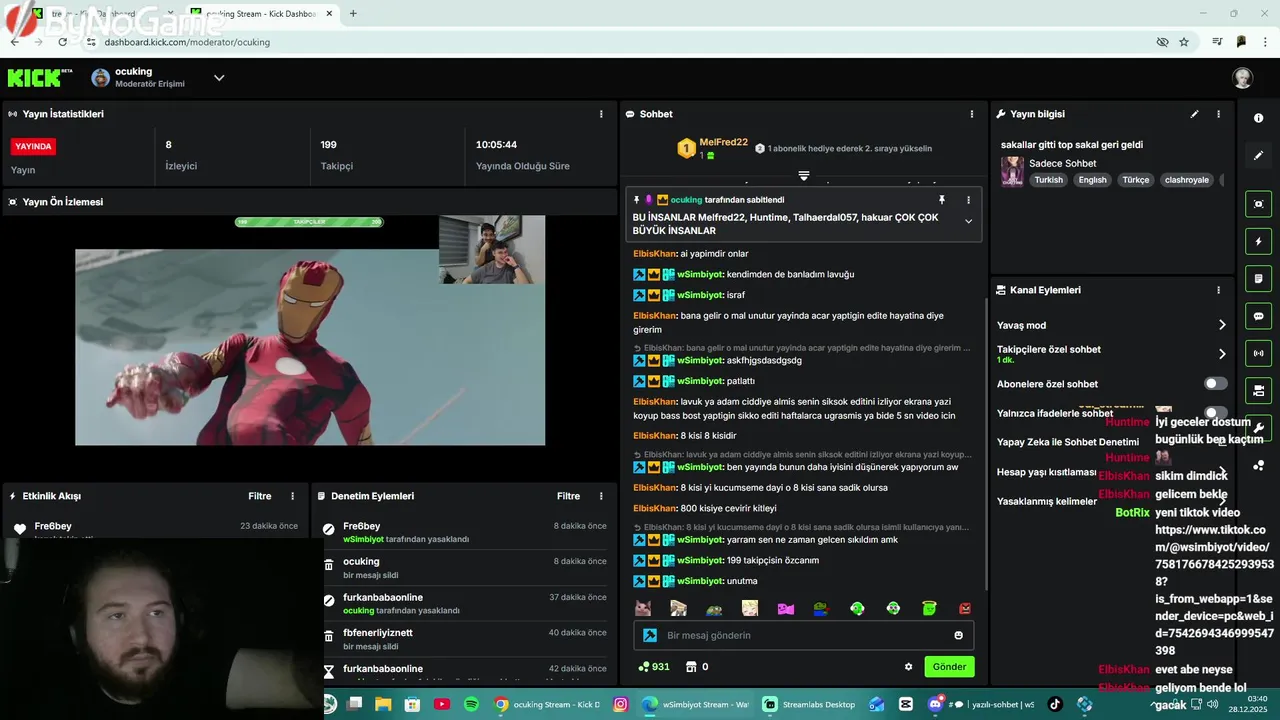The image size is (1280, 720).
Task: Select the English tag
Action: coord(1092,180)
